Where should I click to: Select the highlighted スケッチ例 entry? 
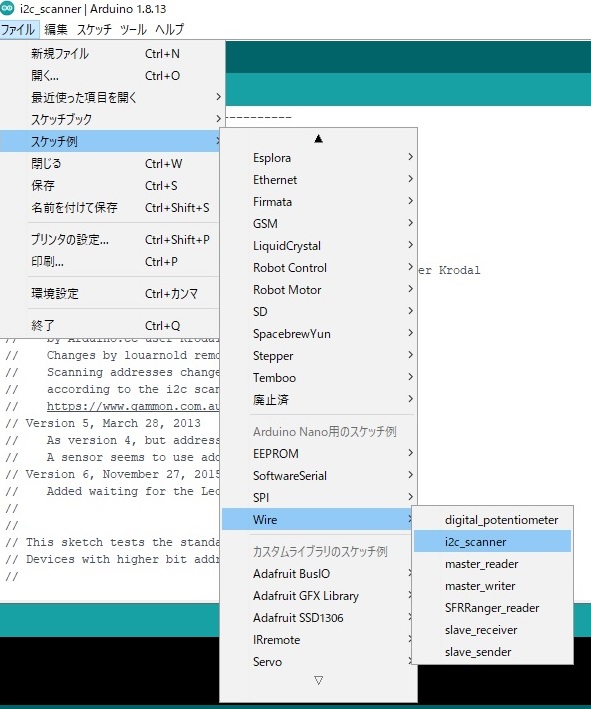click(109, 142)
